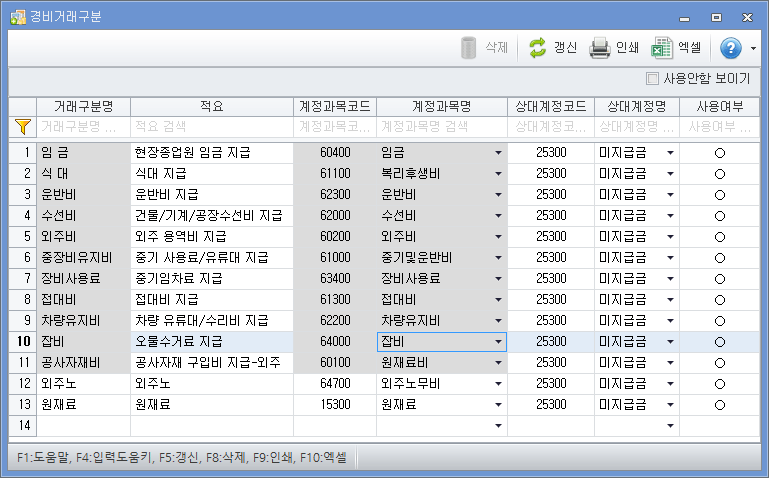This screenshot has width=769, height=478.
Task: Select 거래구분명 cell 중장비유지비
Action: click(x=83, y=258)
